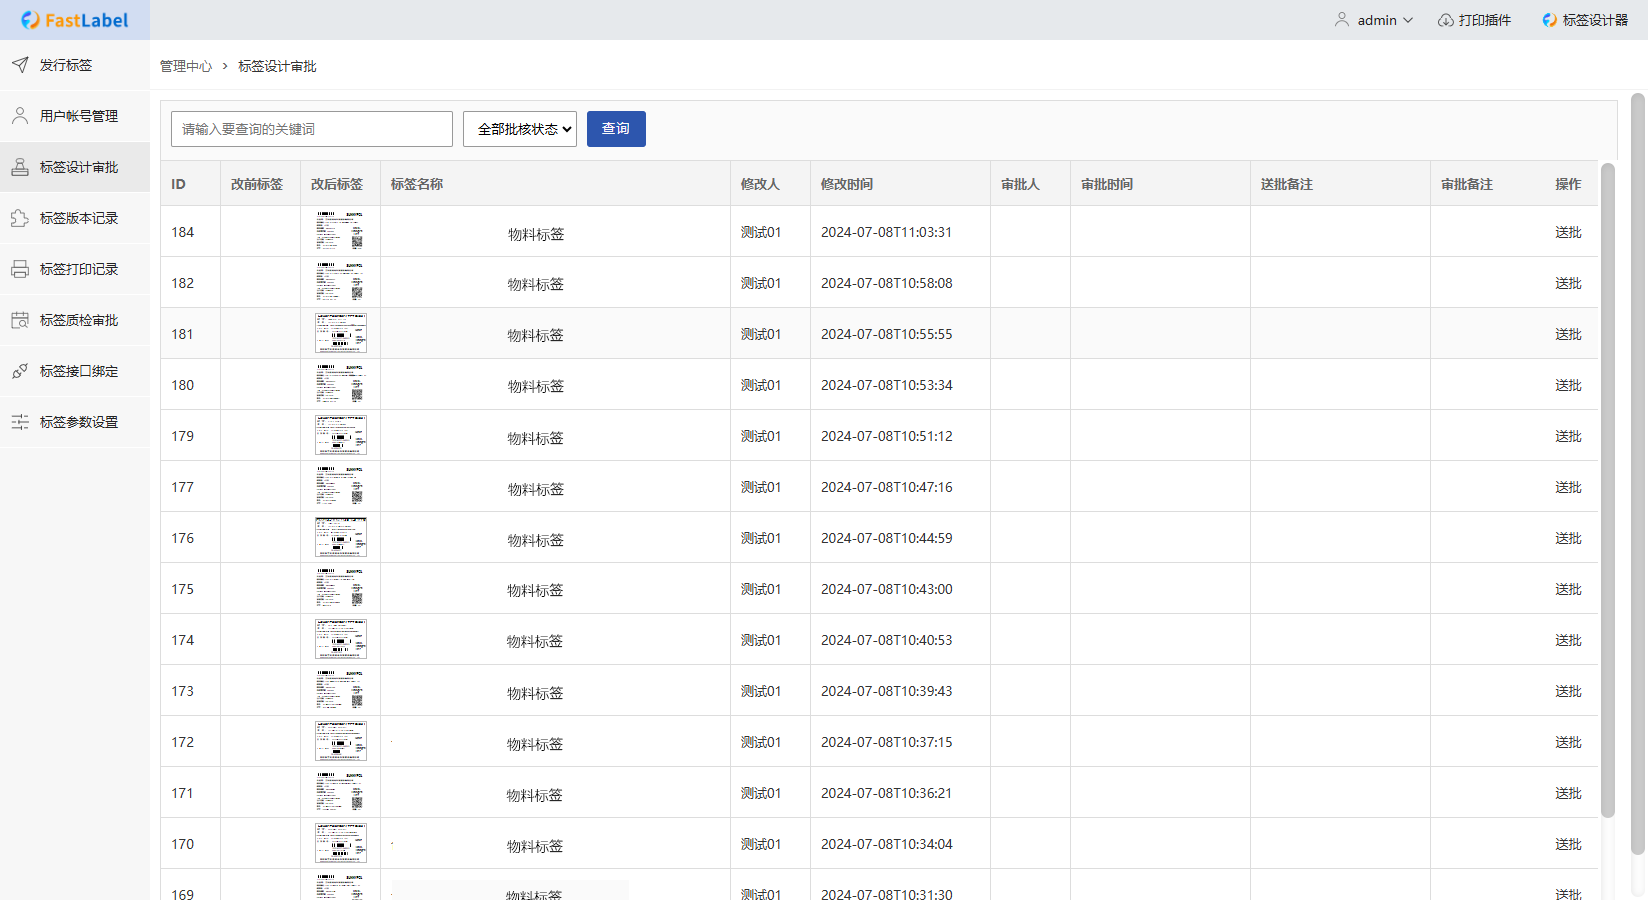Click 送批 for row ID 172
This screenshot has height=900, width=1648.
(1568, 742)
